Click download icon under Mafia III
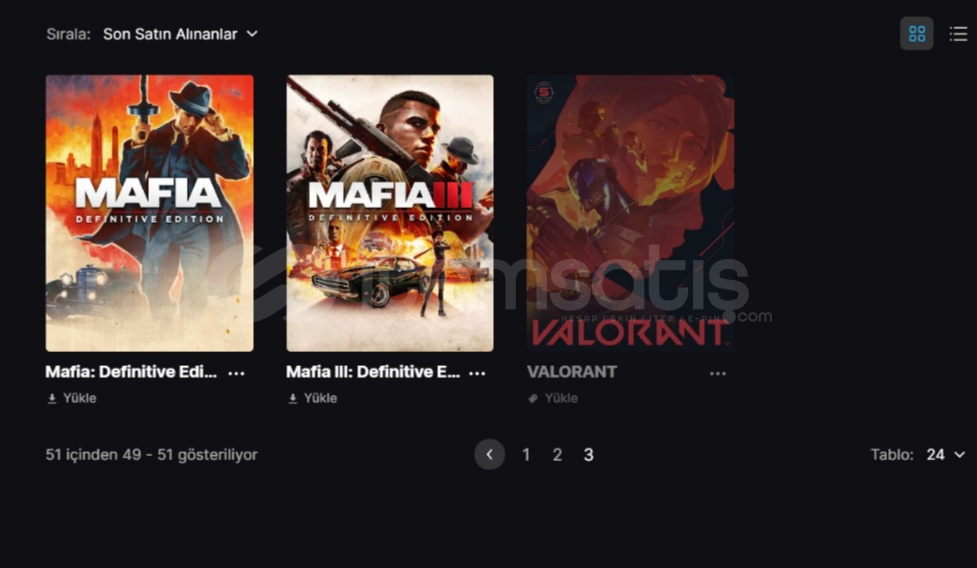The width and height of the screenshot is (977, 568). point(292,399)
